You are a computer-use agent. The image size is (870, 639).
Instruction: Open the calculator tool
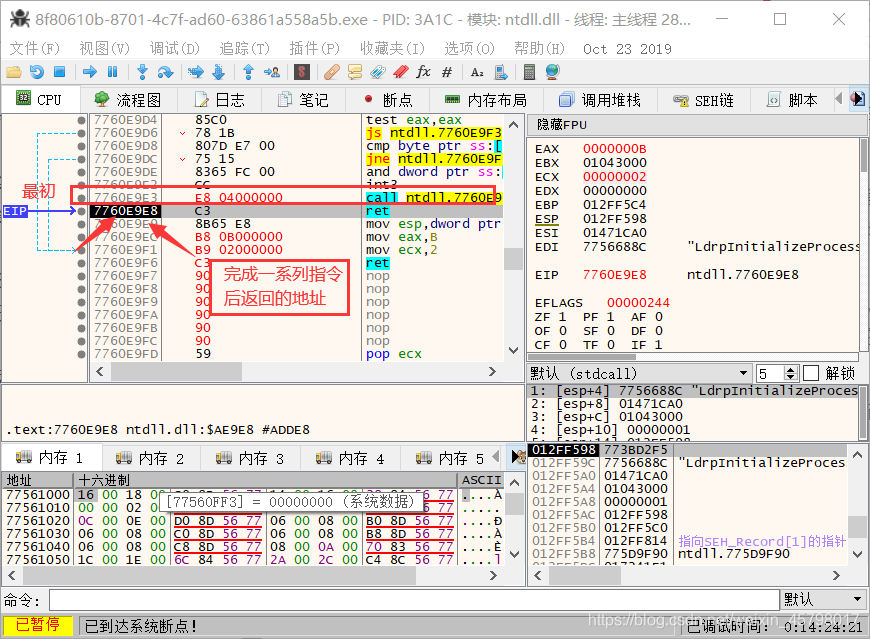click(529, 72)
